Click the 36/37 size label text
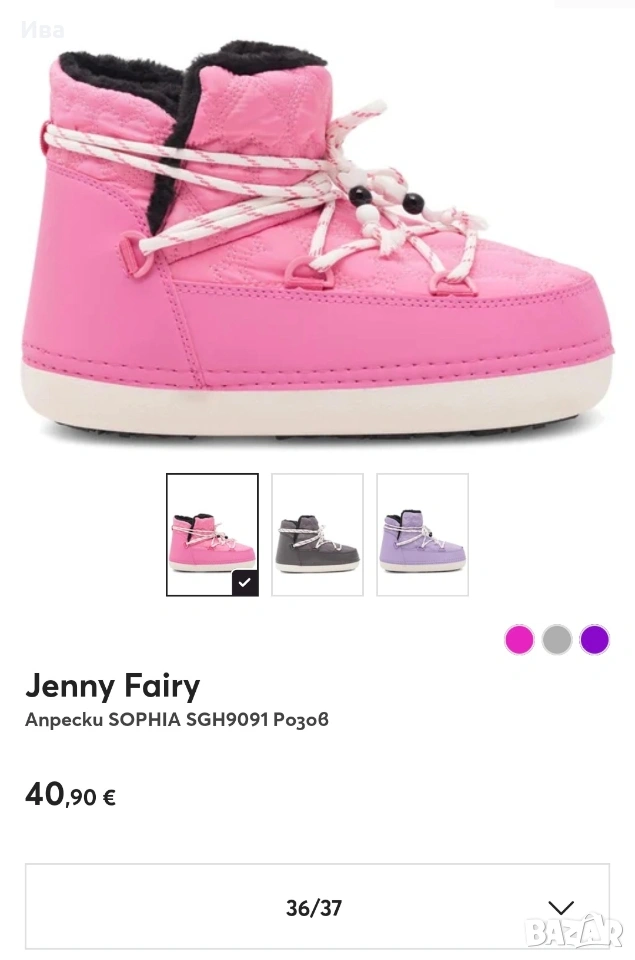The image size is (635, 960). 314,908
